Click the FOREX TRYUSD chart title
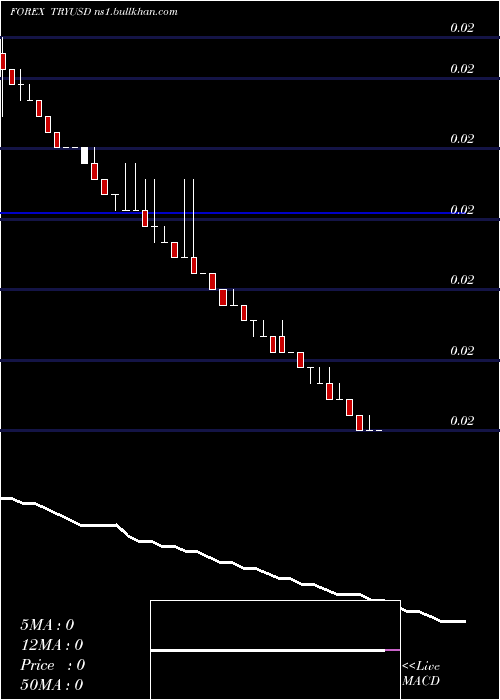500x700 pixels. click(94, 12)
